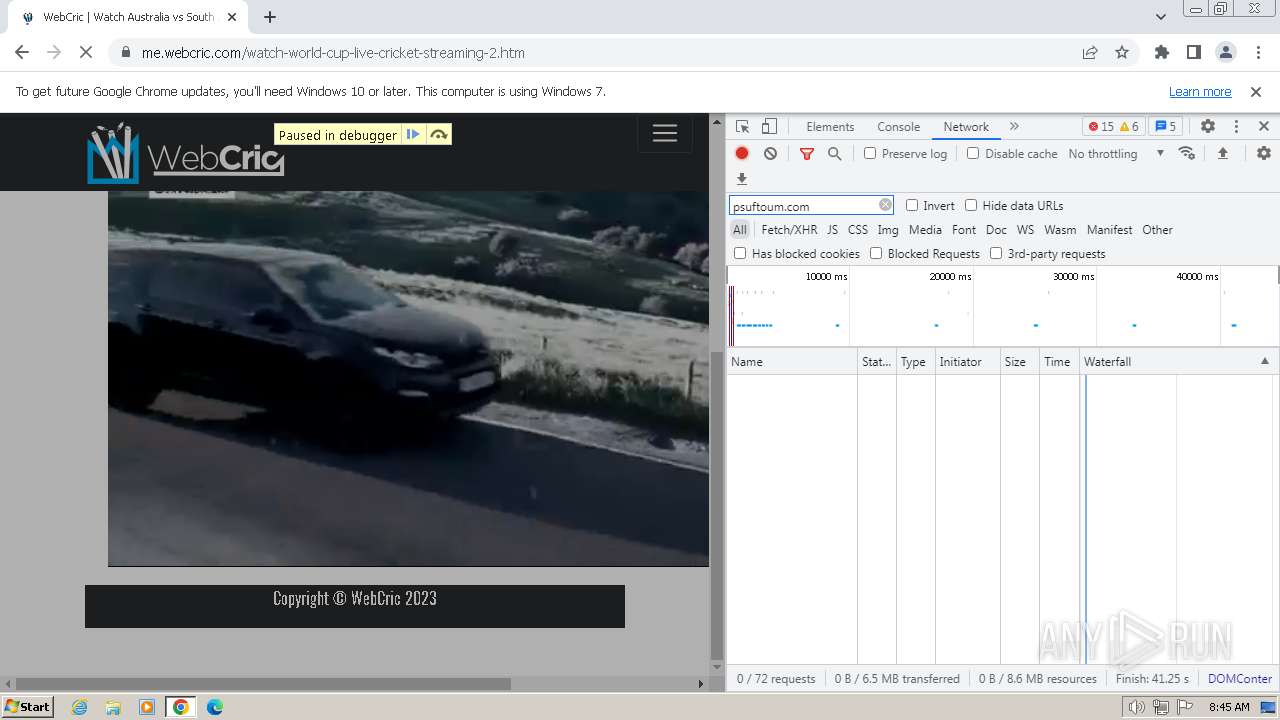This screenshot has height=720, width=1280.
Task: Click the share page icon in address bar
Action: [1090, 52]
